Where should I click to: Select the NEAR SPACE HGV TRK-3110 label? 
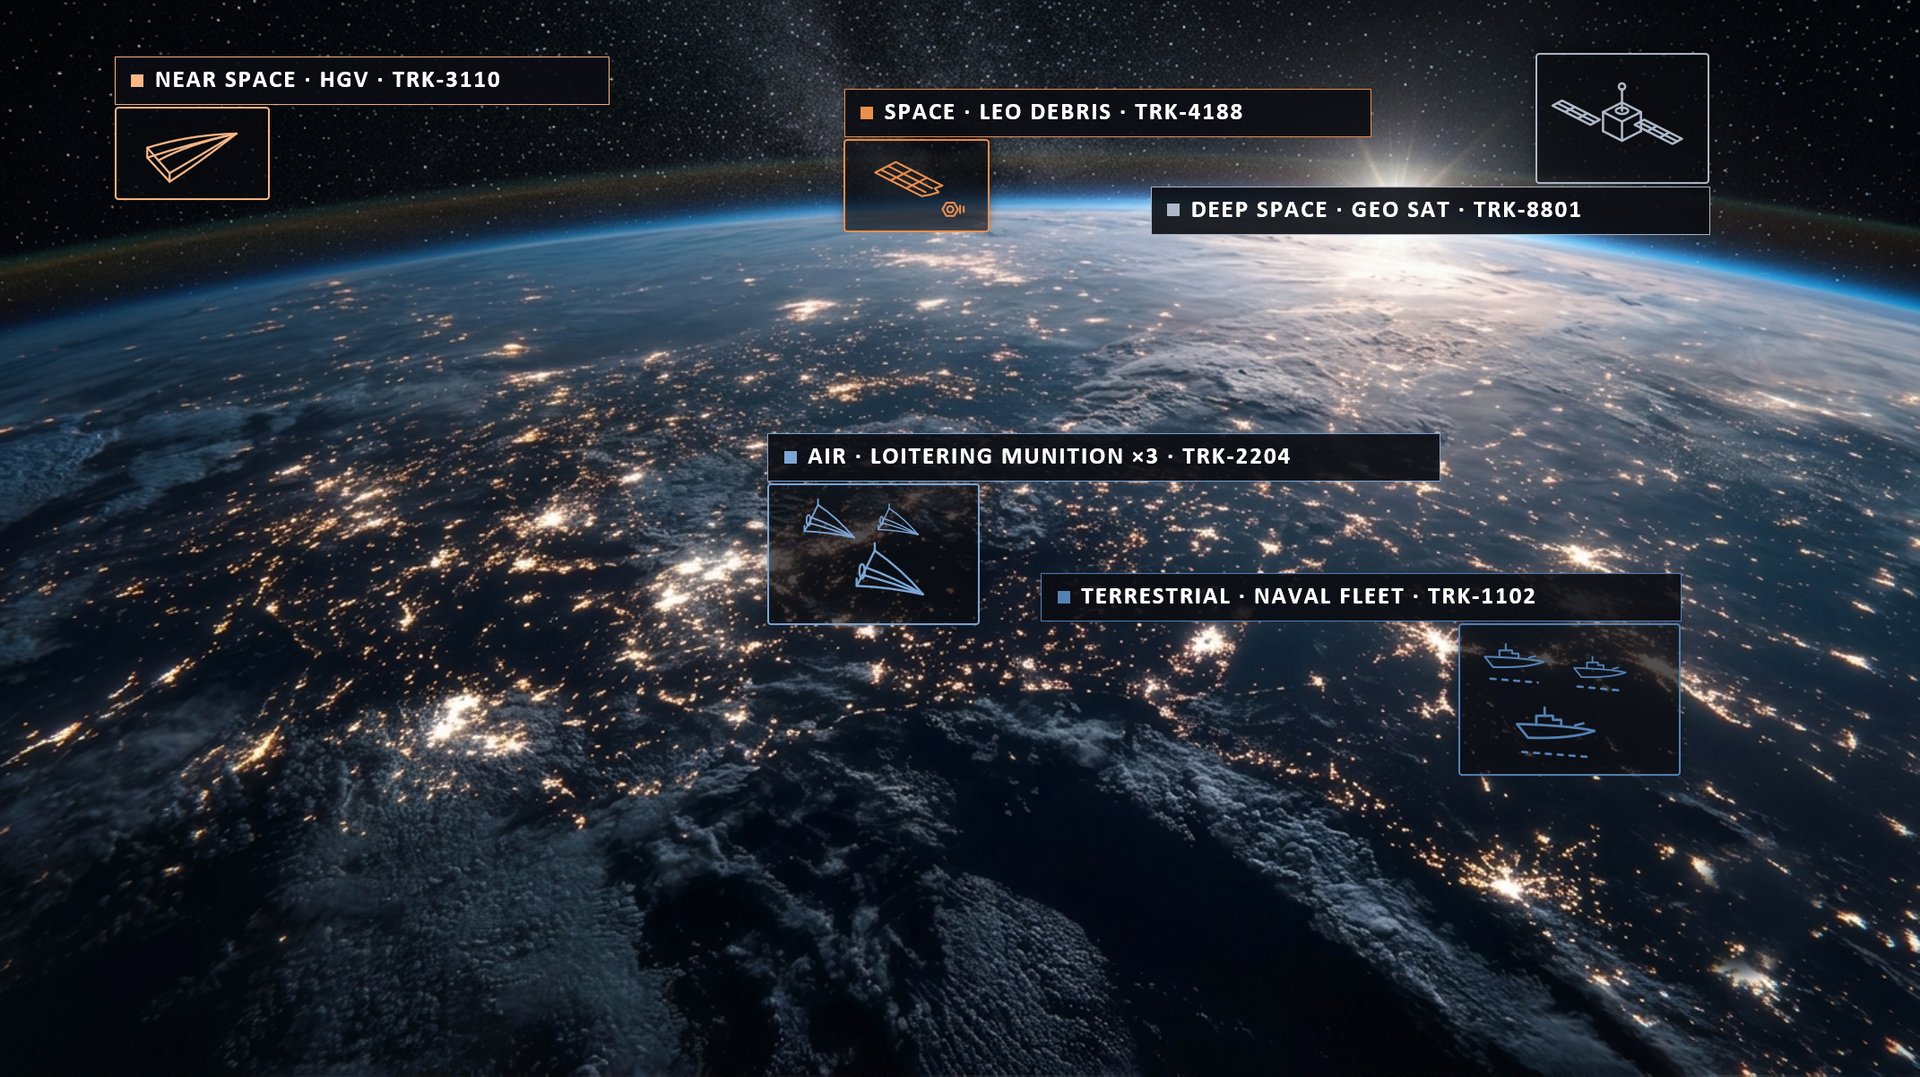[x=362, y=80]
